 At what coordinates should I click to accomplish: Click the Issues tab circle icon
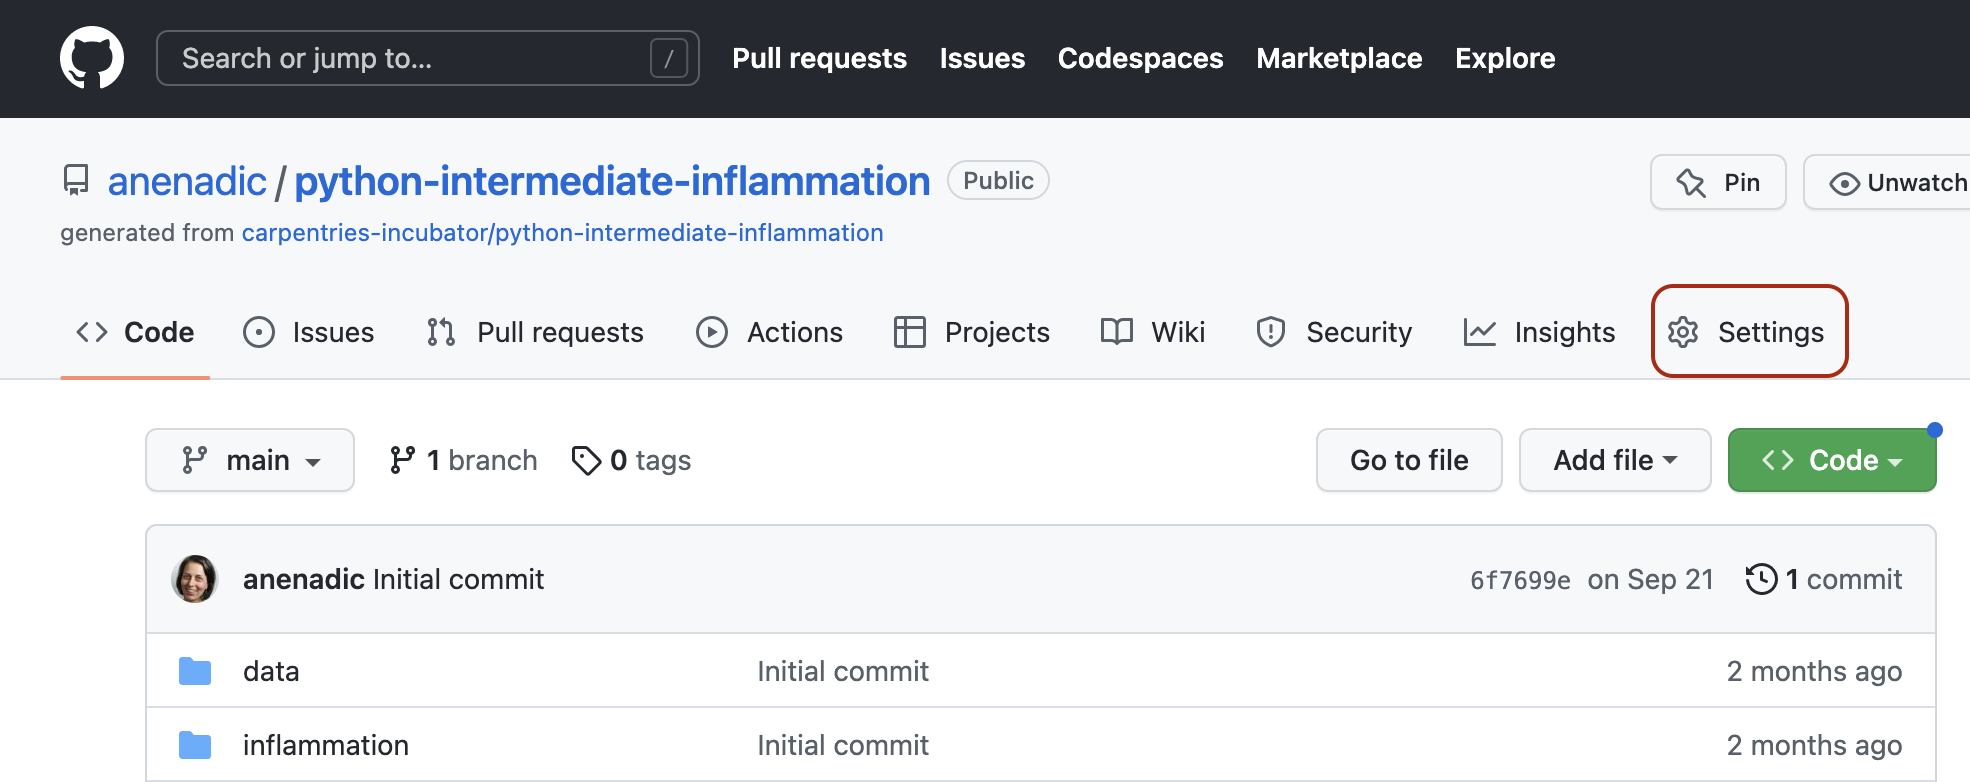click(x=259, y=332)
